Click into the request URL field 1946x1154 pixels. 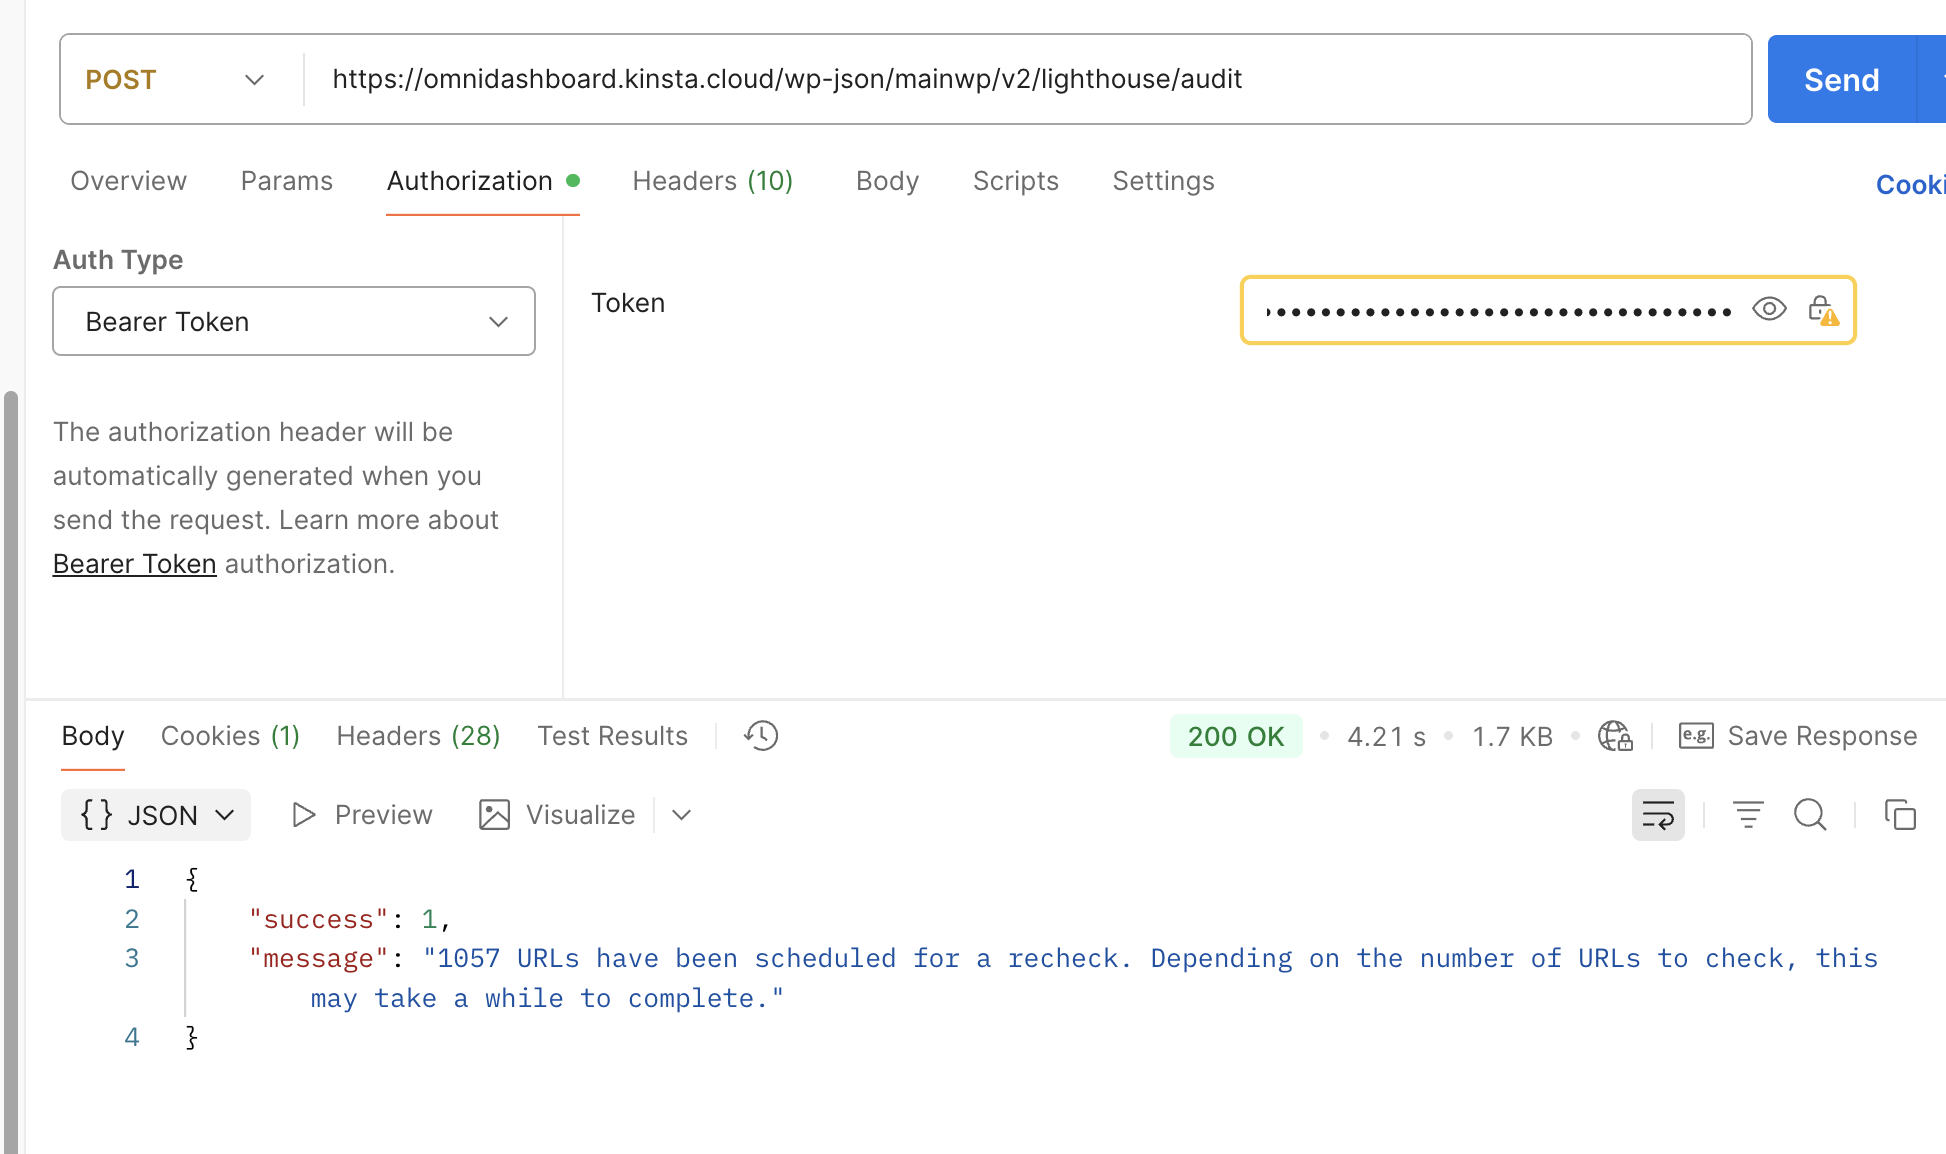[1000, 80]
